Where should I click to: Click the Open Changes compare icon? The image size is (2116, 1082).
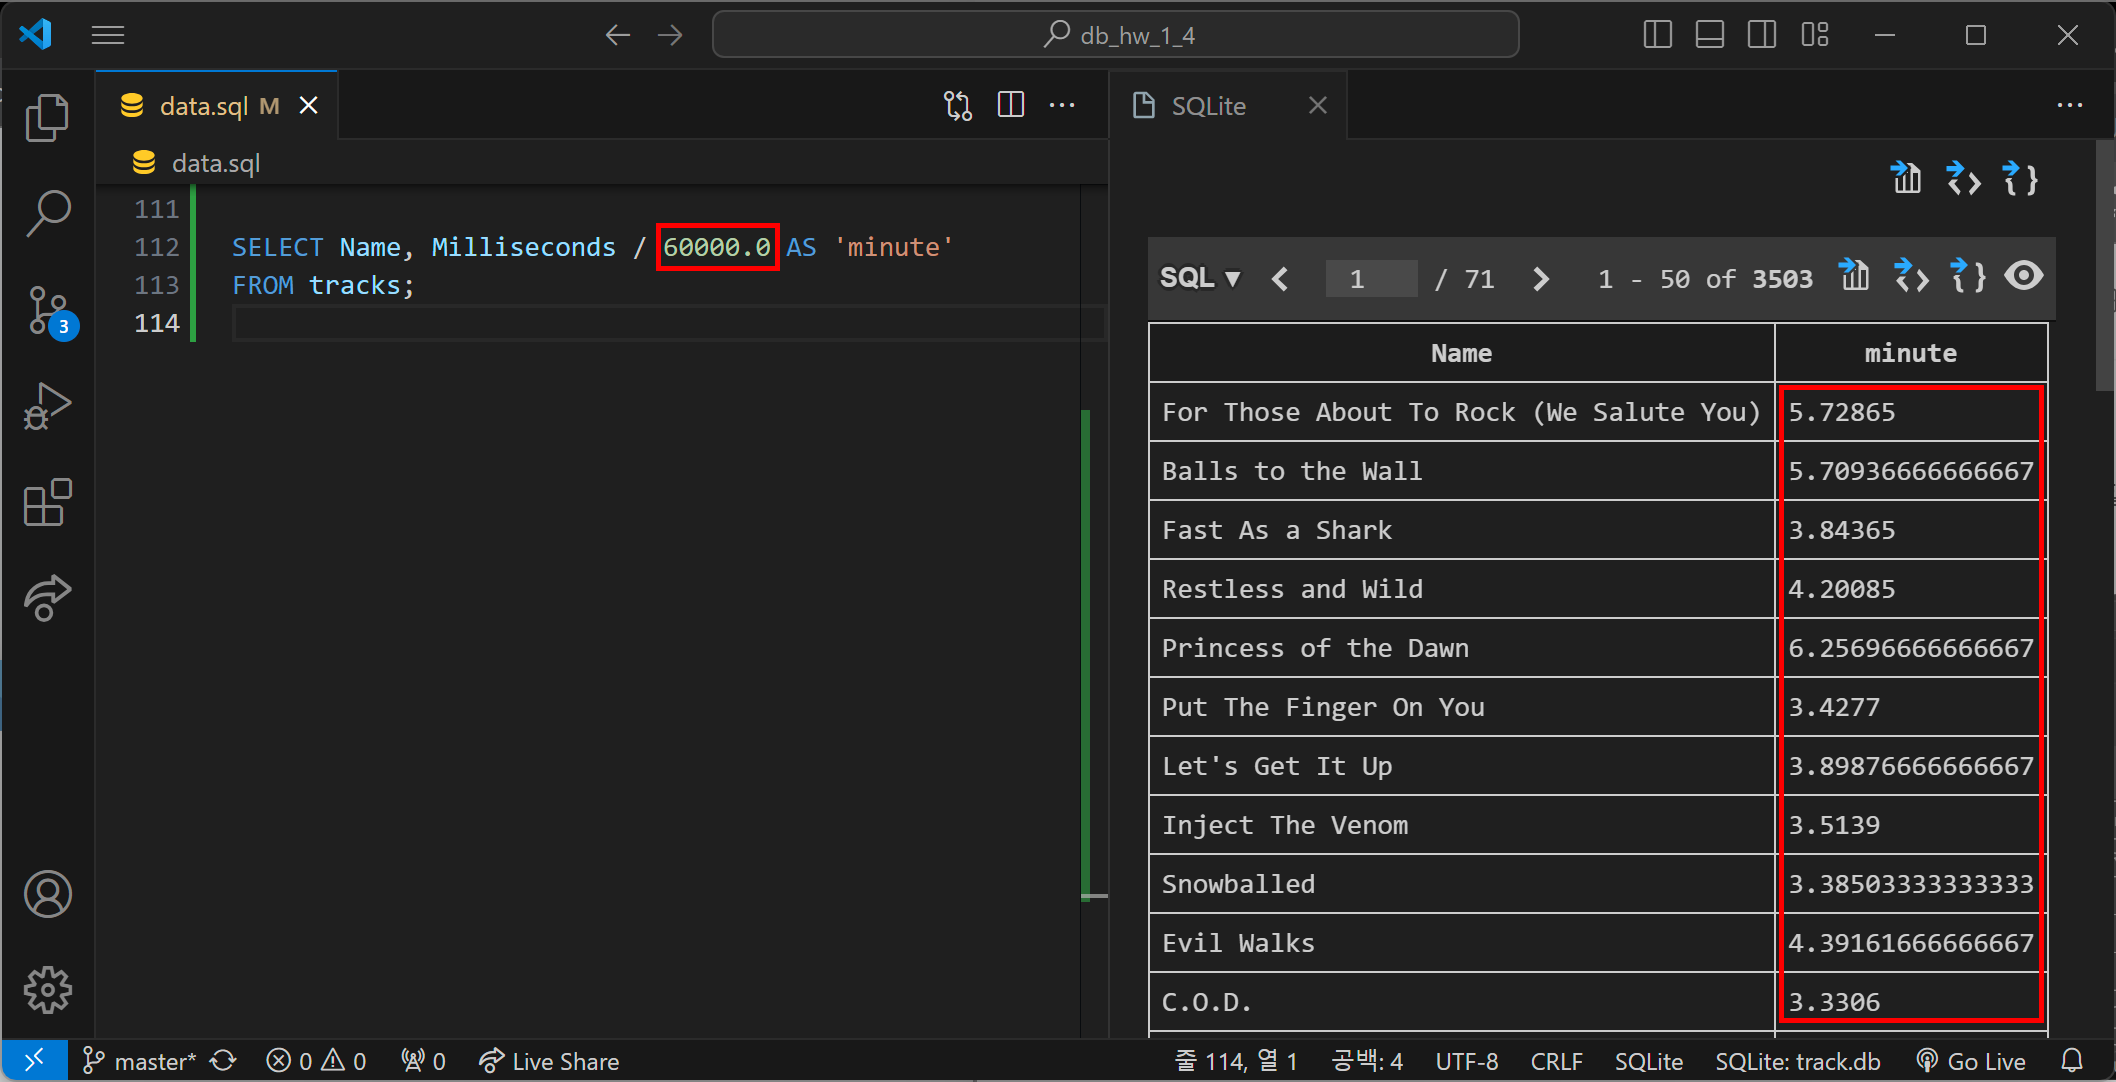coord(957,105)
